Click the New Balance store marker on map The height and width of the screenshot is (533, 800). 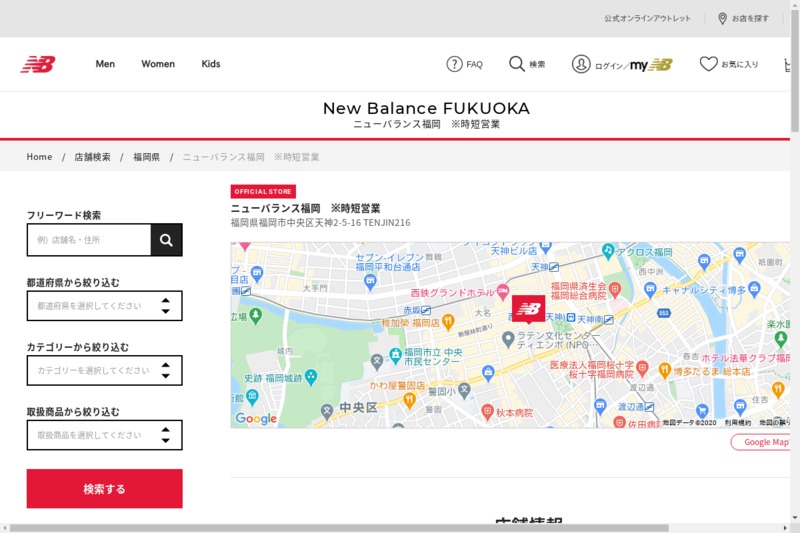pyautogui.click(x=528, y=309)
